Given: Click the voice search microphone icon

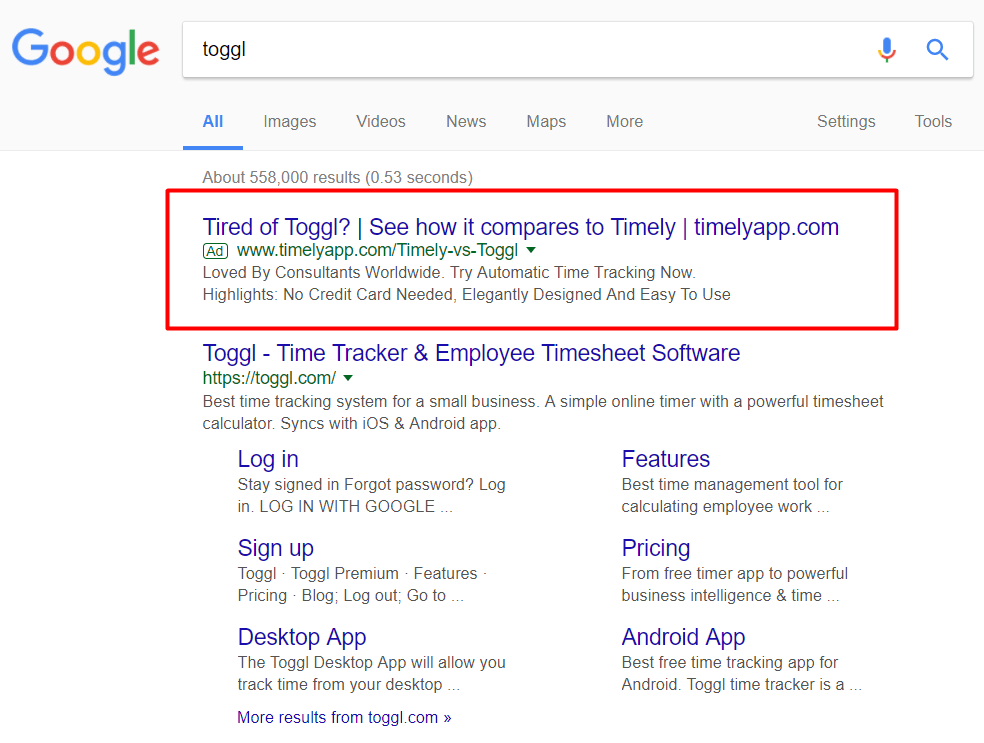Looking at the screenshot, I should (887, 50).
